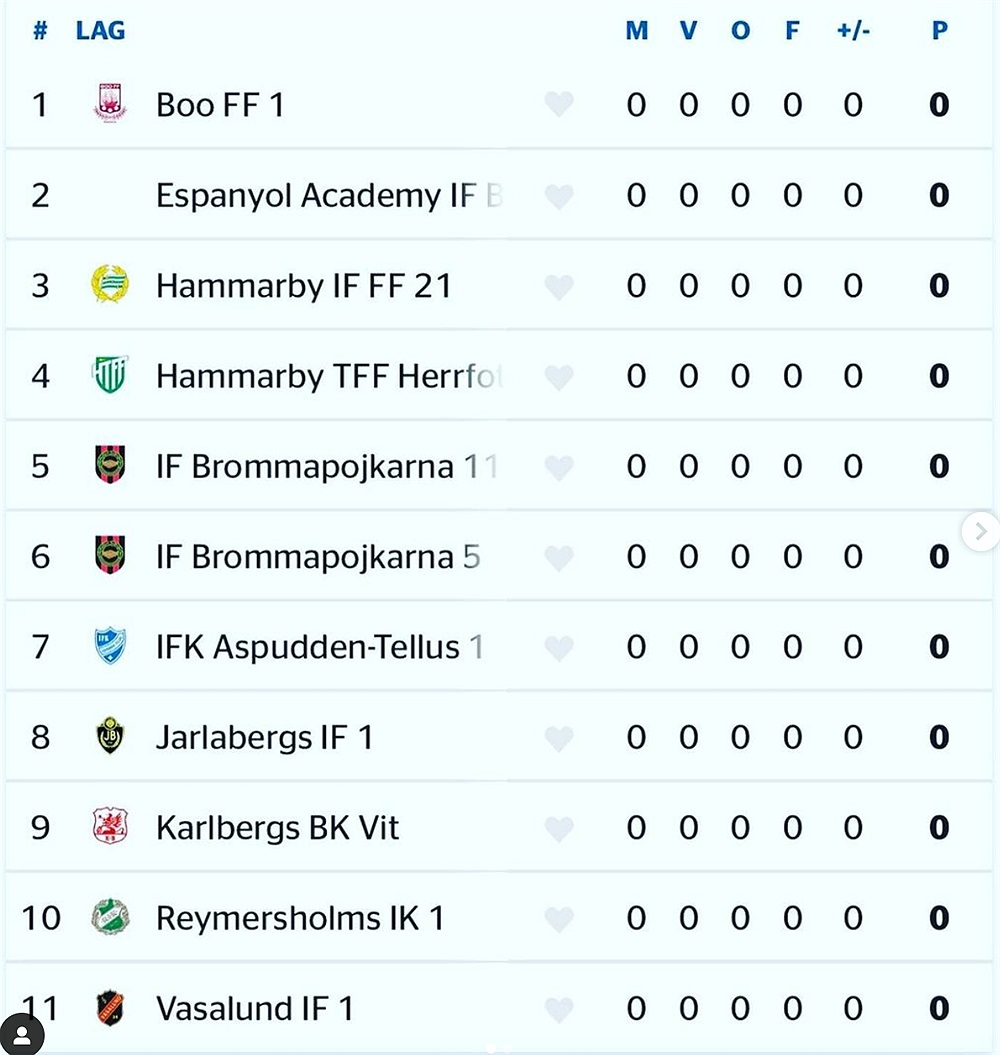Favorite Boo FF 1 with heart
The width and height of the screenshot is (1000, 1055).
pos(559,104)
